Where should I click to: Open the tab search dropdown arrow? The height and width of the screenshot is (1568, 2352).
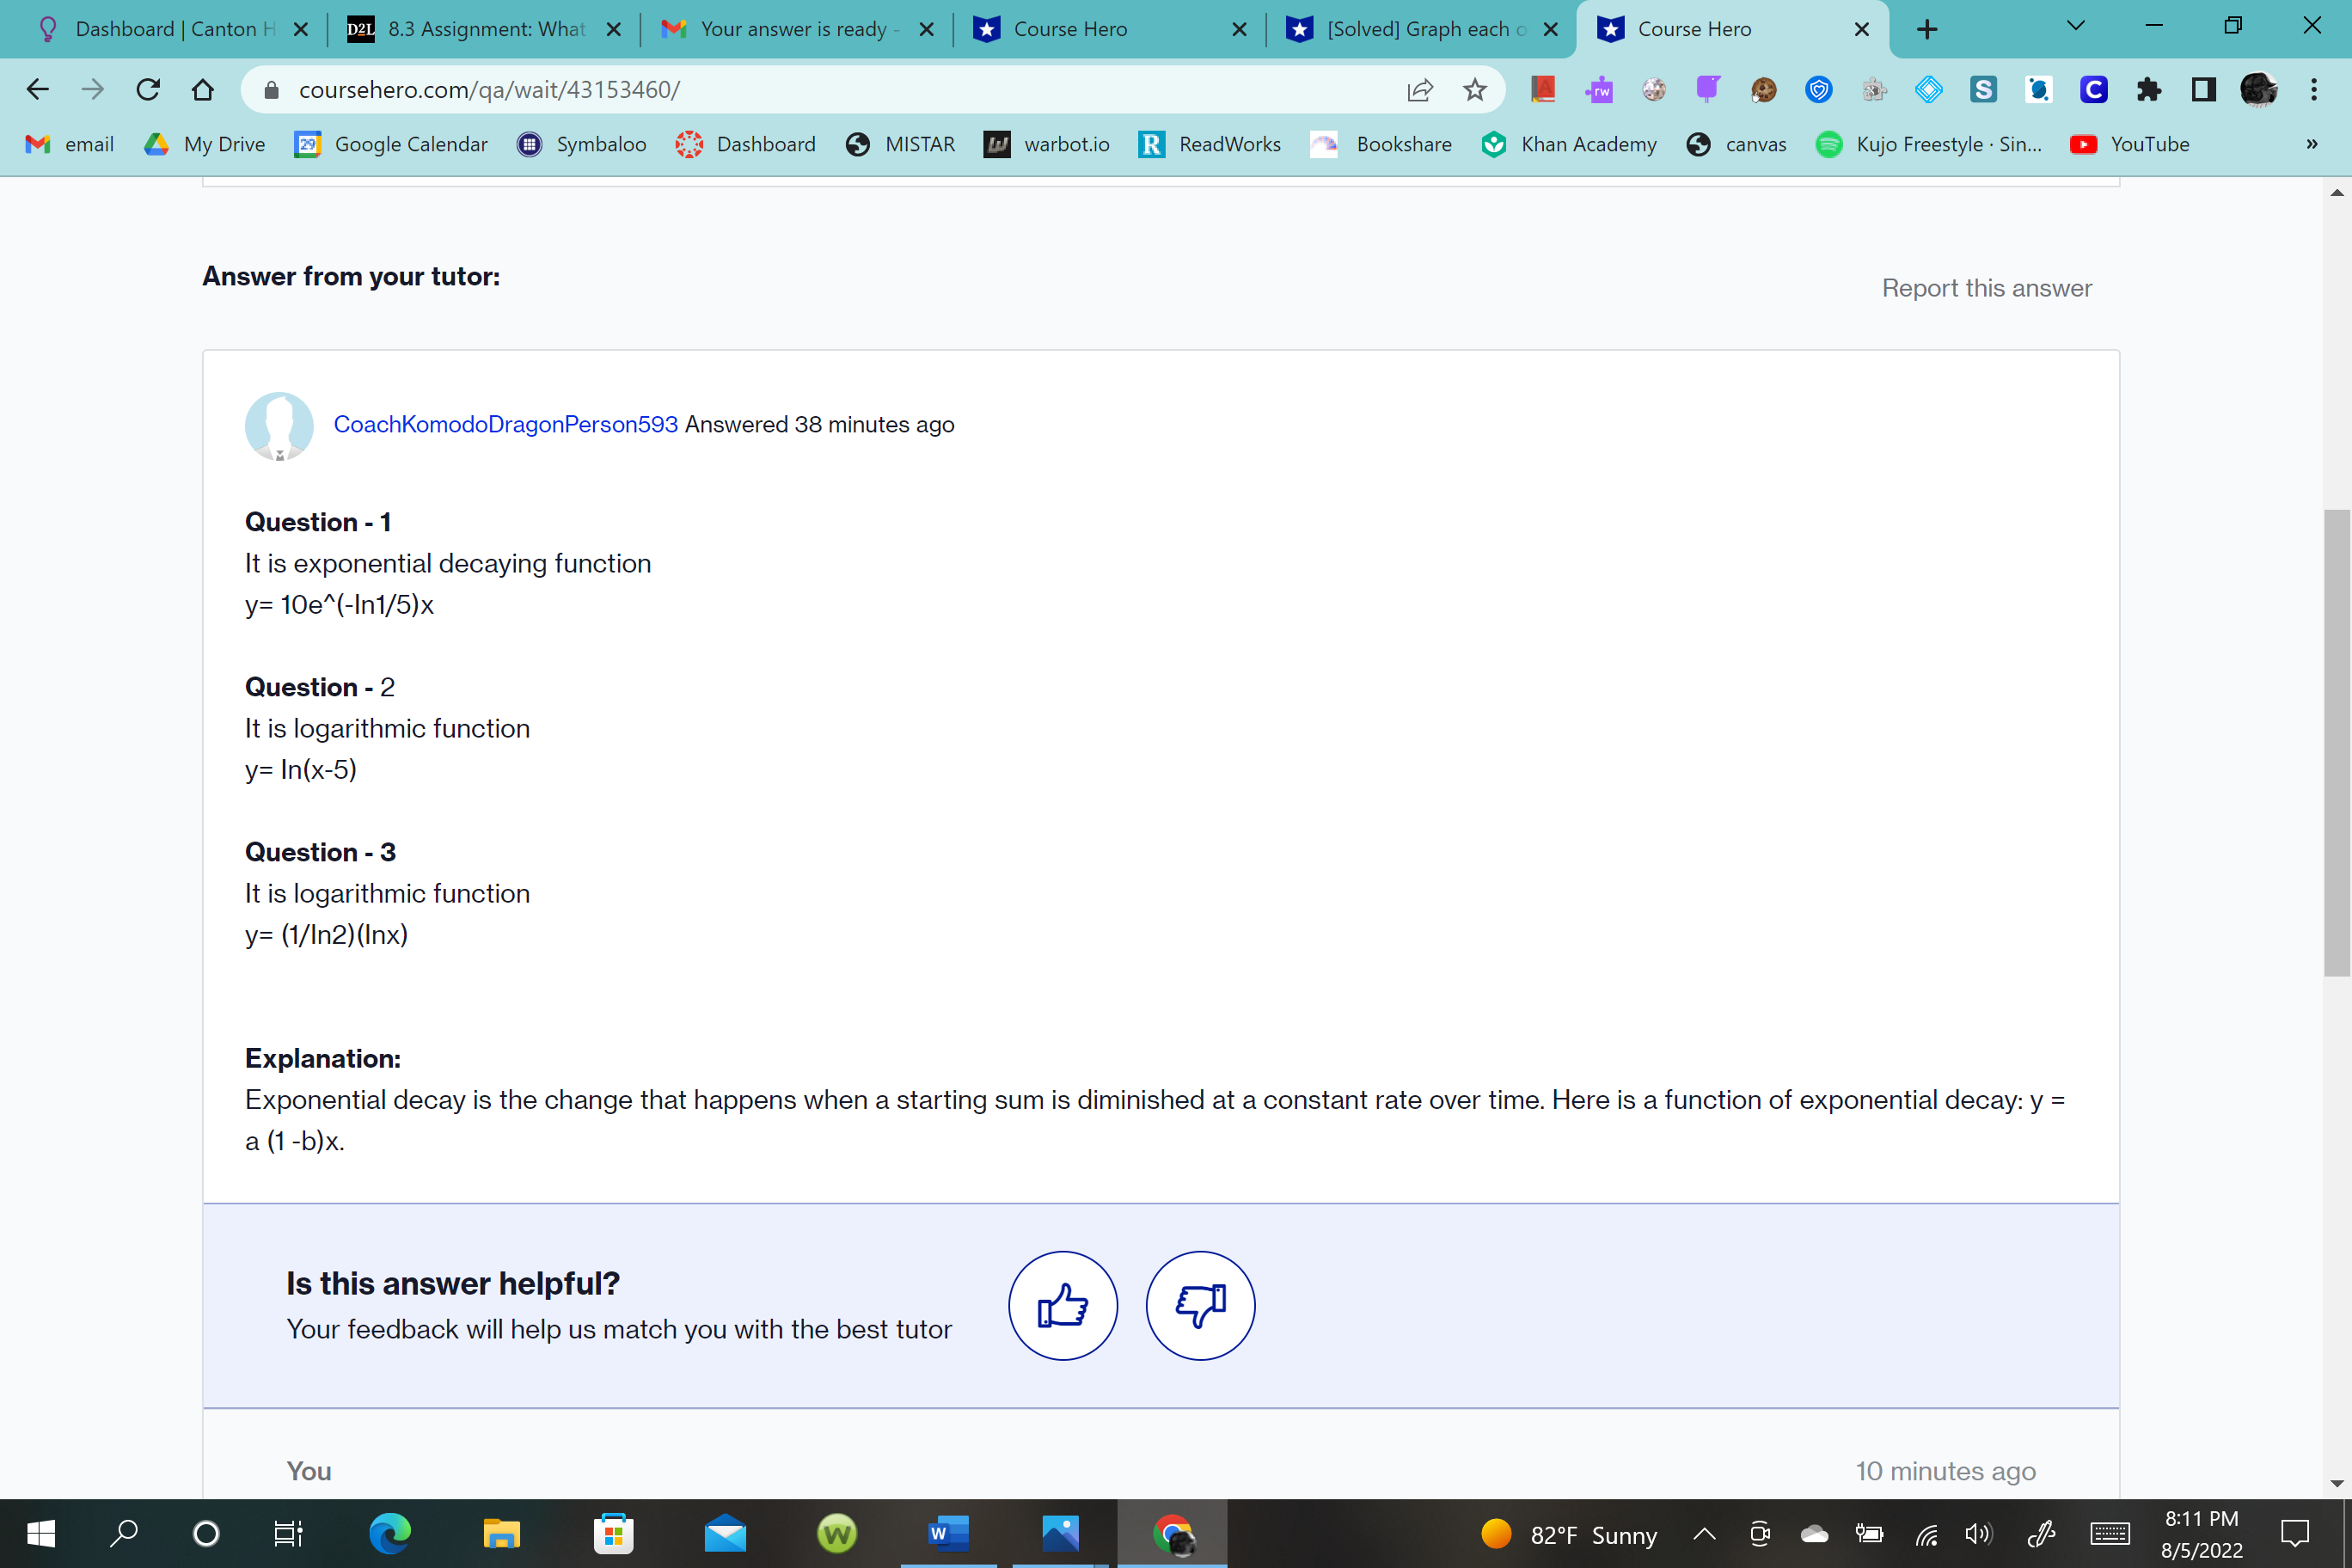click(2076, 27)
